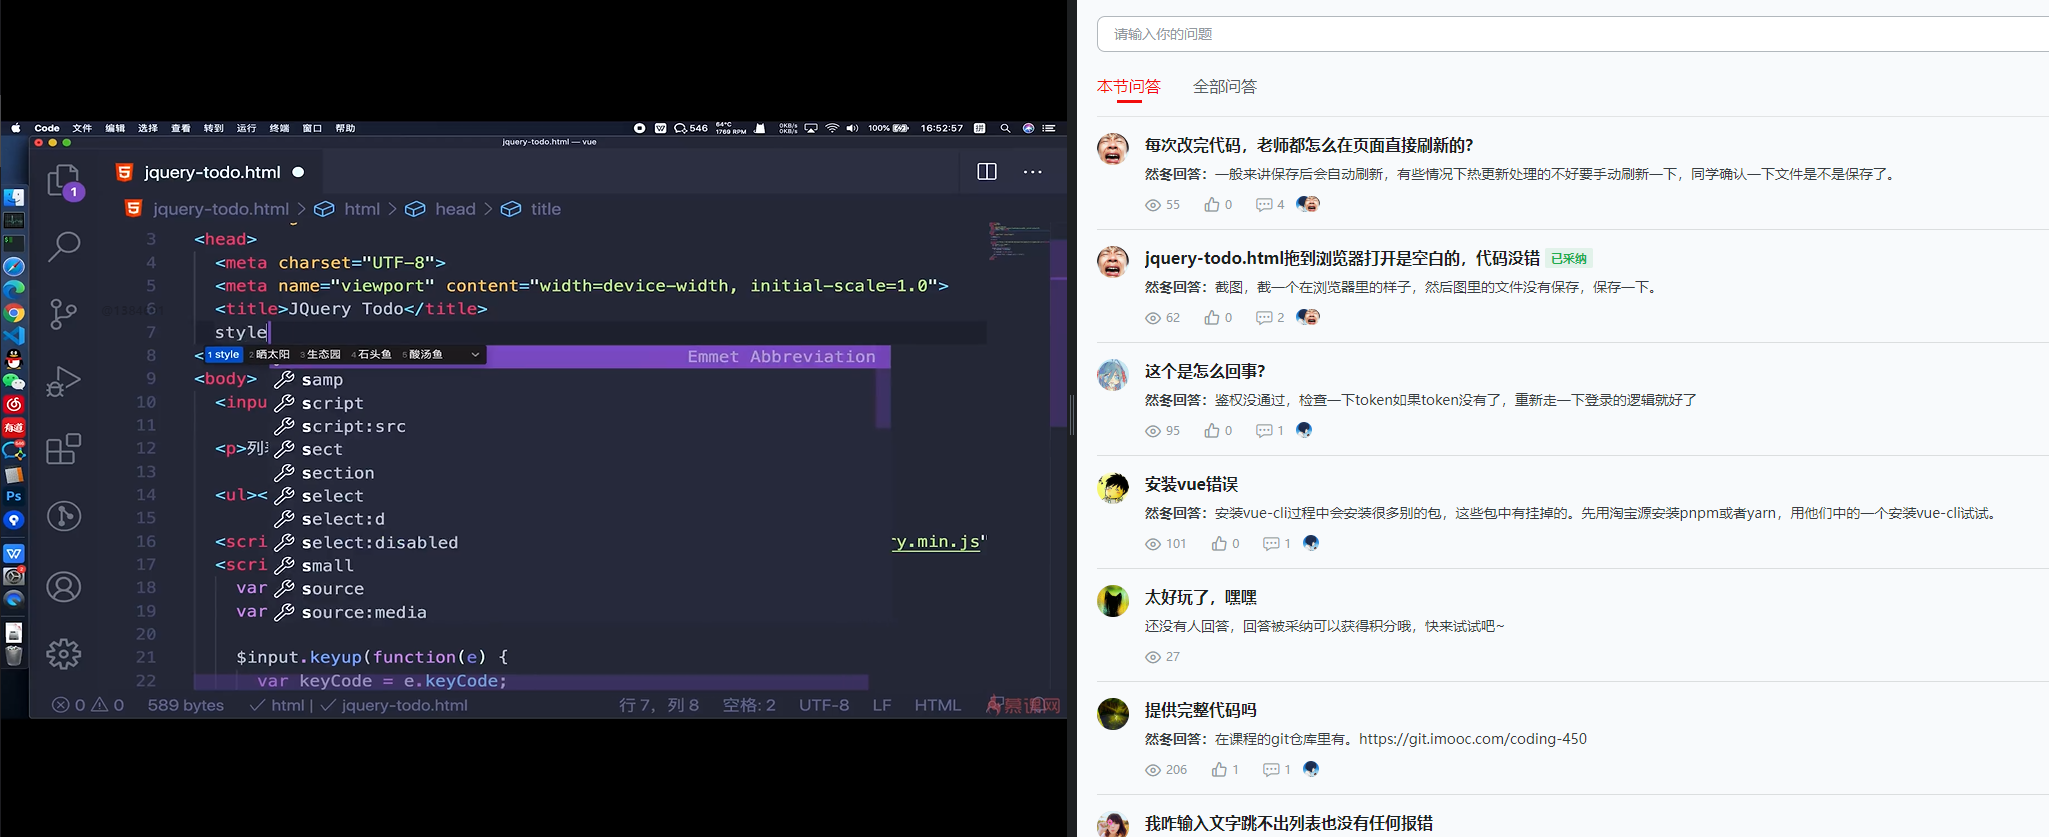Open question 这个是怎么回事?
The height and width of the screenshot is (837, 2049).
[x=1205, y=371]
